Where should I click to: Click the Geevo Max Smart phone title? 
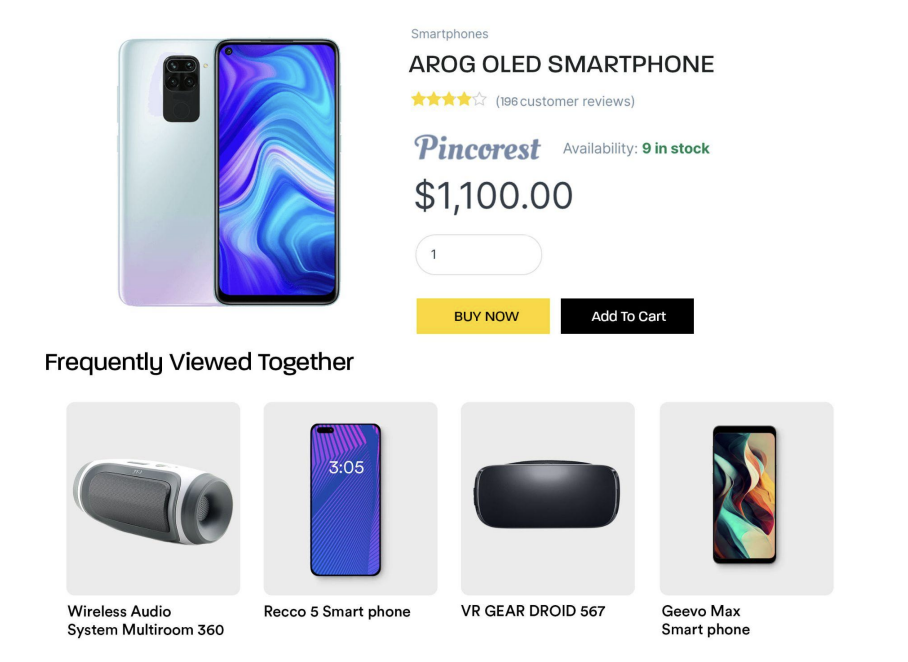coord(705,620)
